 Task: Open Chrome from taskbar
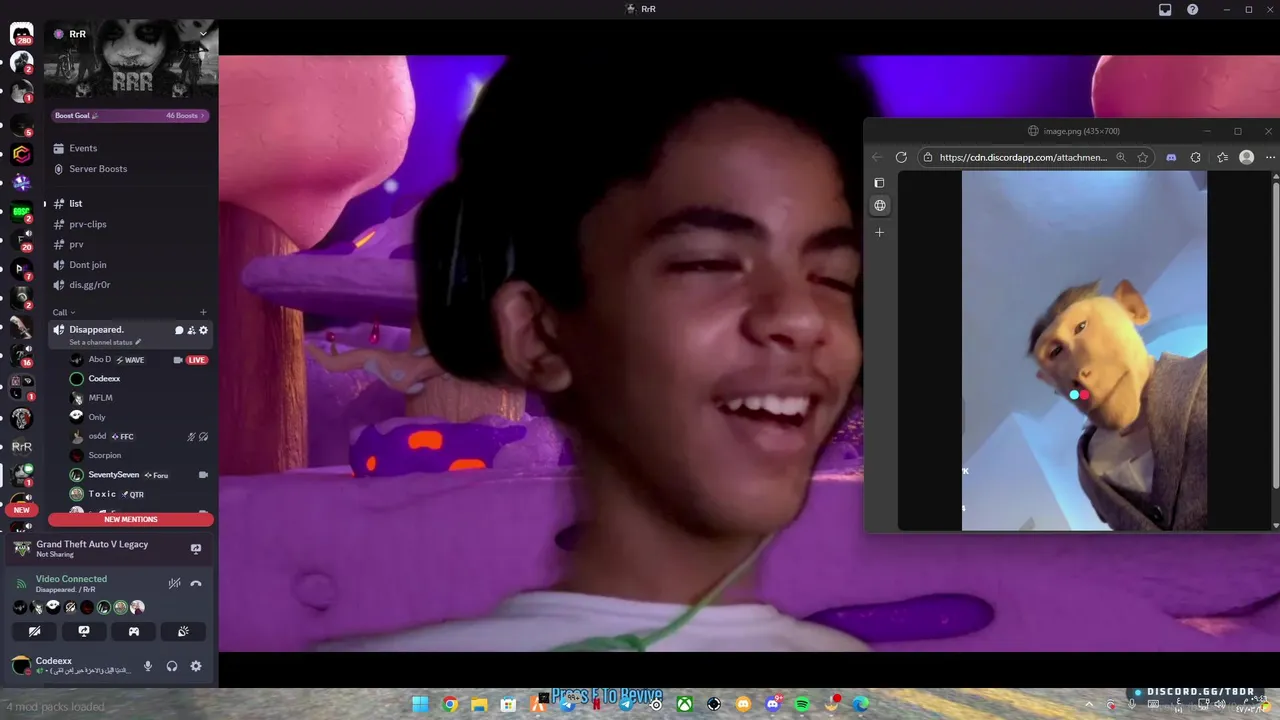pyautogui.click(x=450, y=704)
